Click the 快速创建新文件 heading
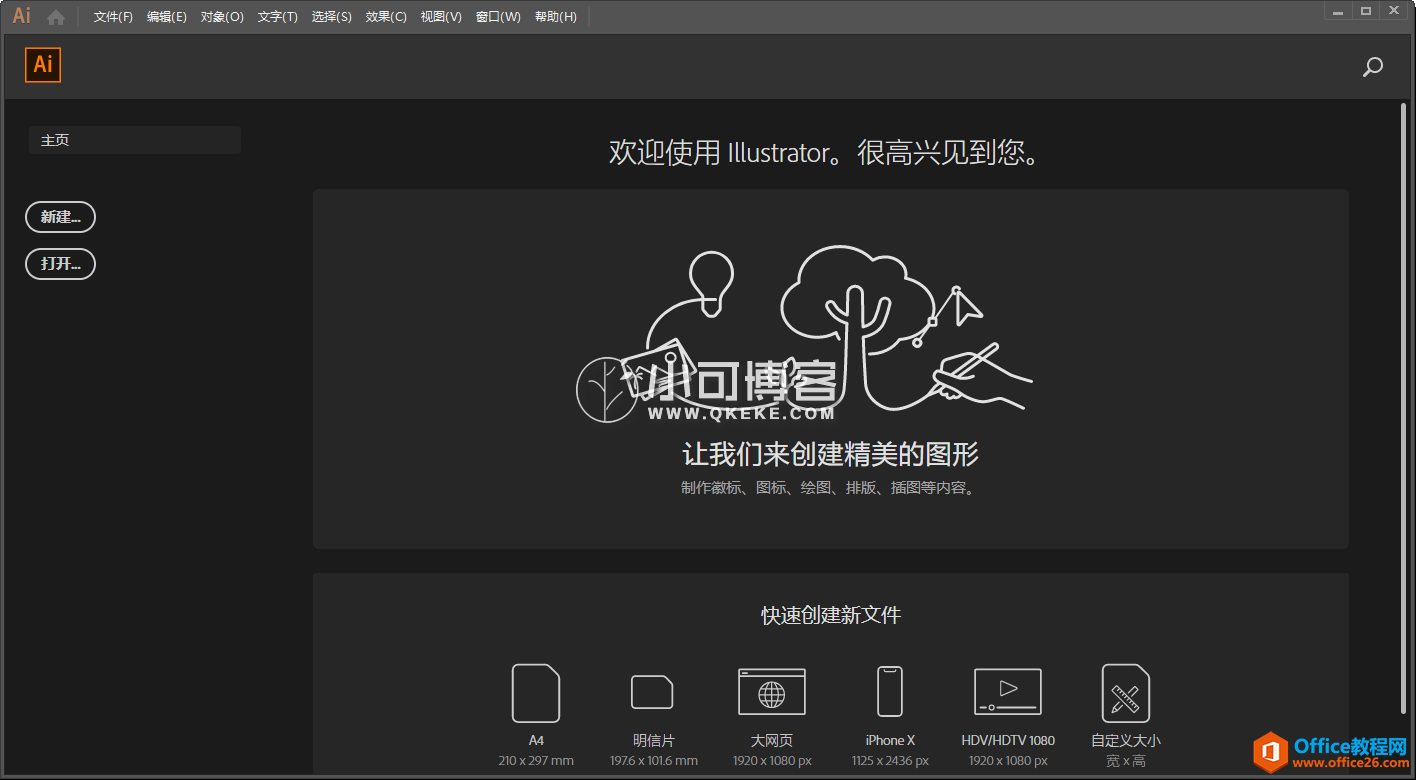Image resolution: width=1416 pixels, height=780 pixels. coord(831,615)
